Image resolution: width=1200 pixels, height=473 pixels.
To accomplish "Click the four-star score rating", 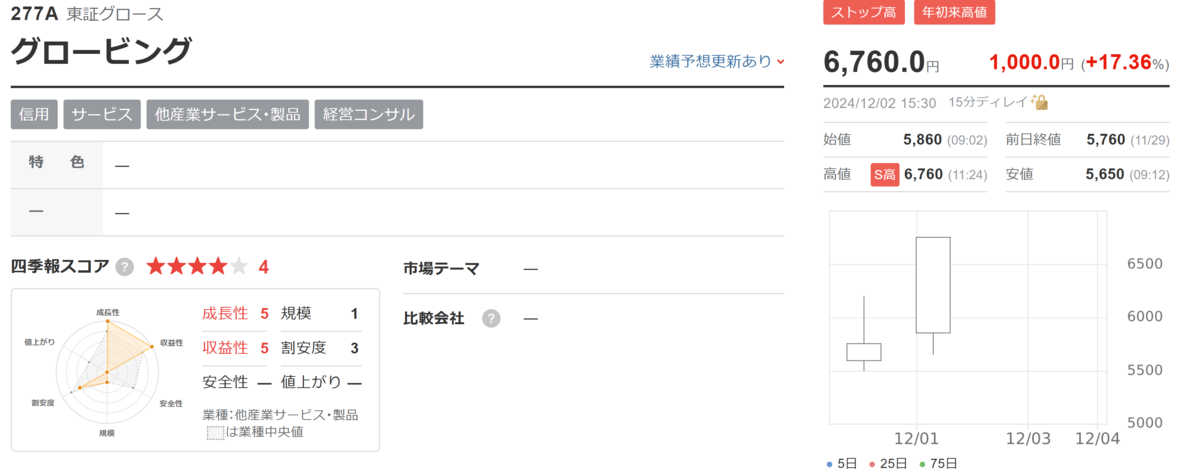I will (x=197, y=267).
